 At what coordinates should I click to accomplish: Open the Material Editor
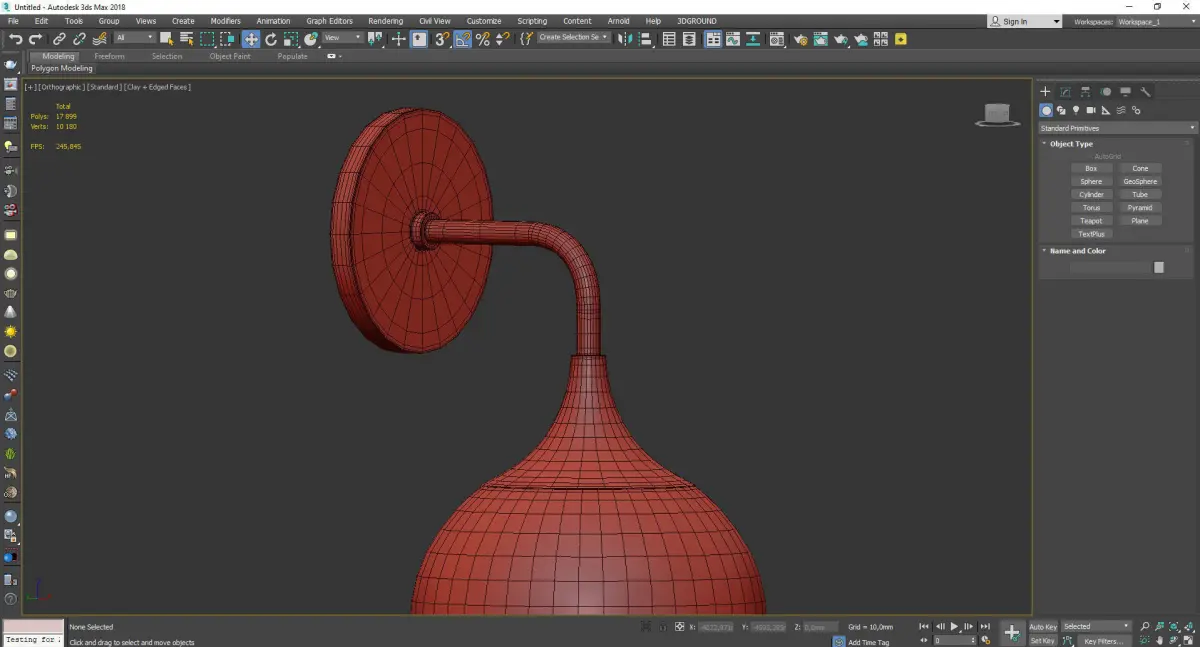click(779, 39)
